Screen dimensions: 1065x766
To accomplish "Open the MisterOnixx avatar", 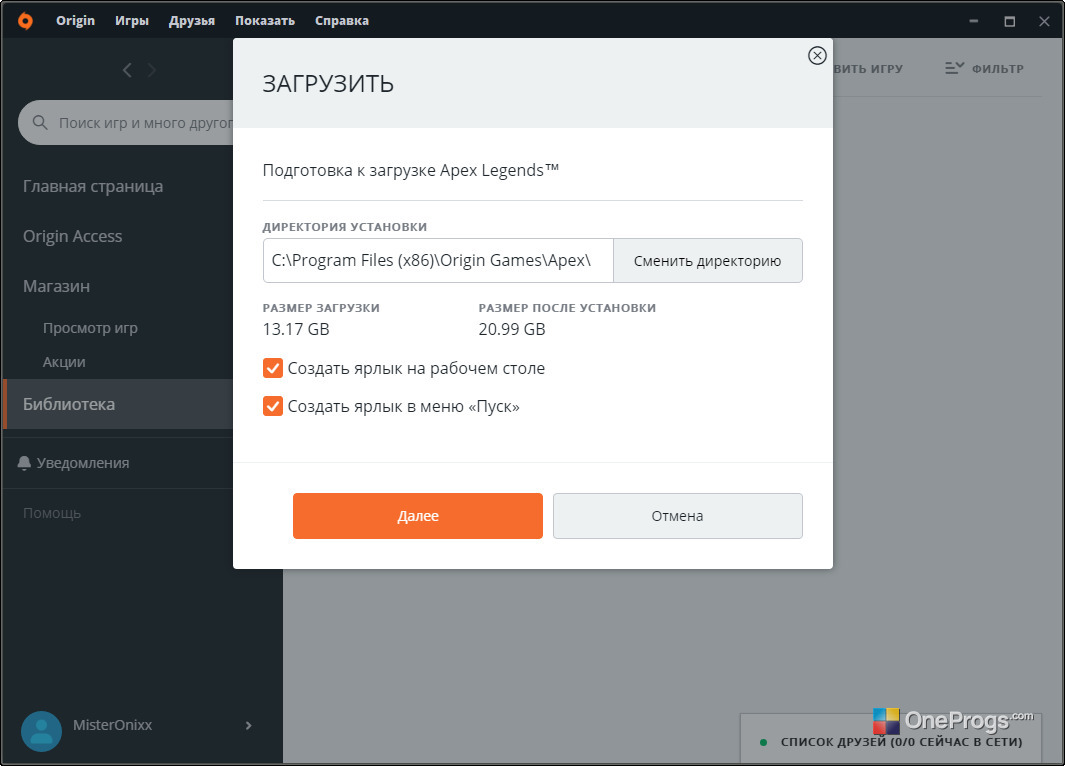I will click(x=41, y=731).
